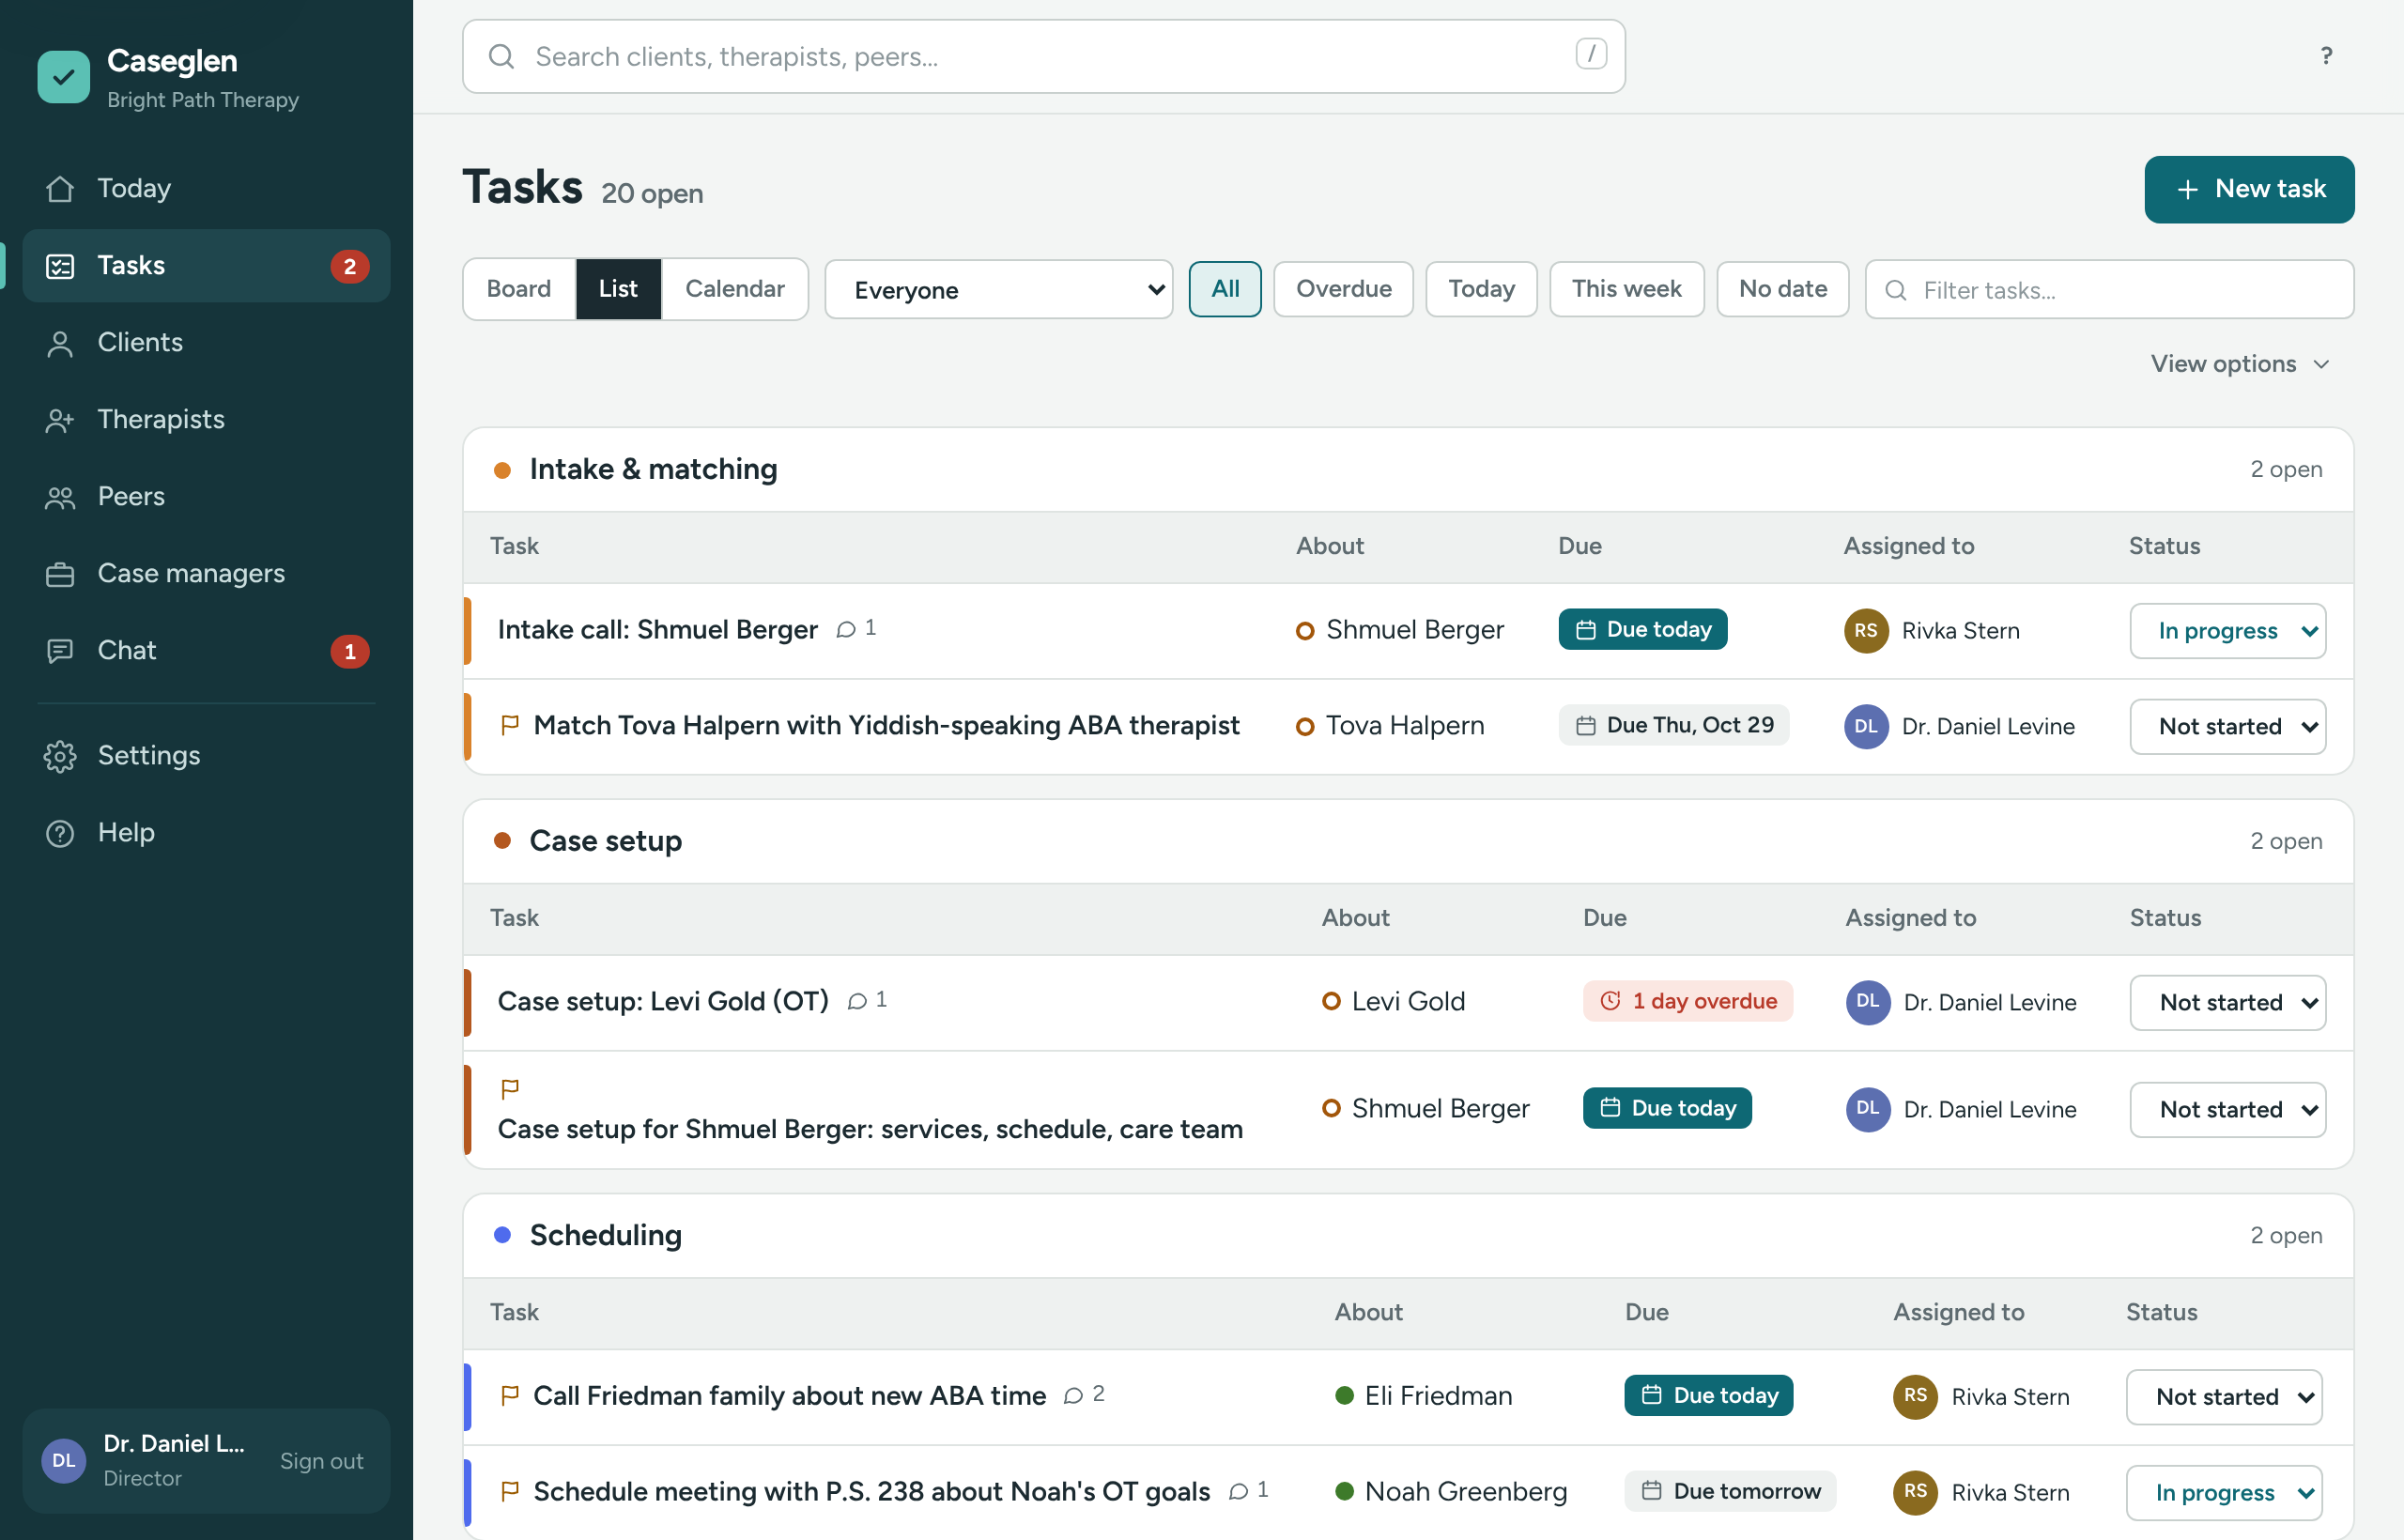Click comment icon on Intake call: Shmuel Berger

tap(846, 629)
